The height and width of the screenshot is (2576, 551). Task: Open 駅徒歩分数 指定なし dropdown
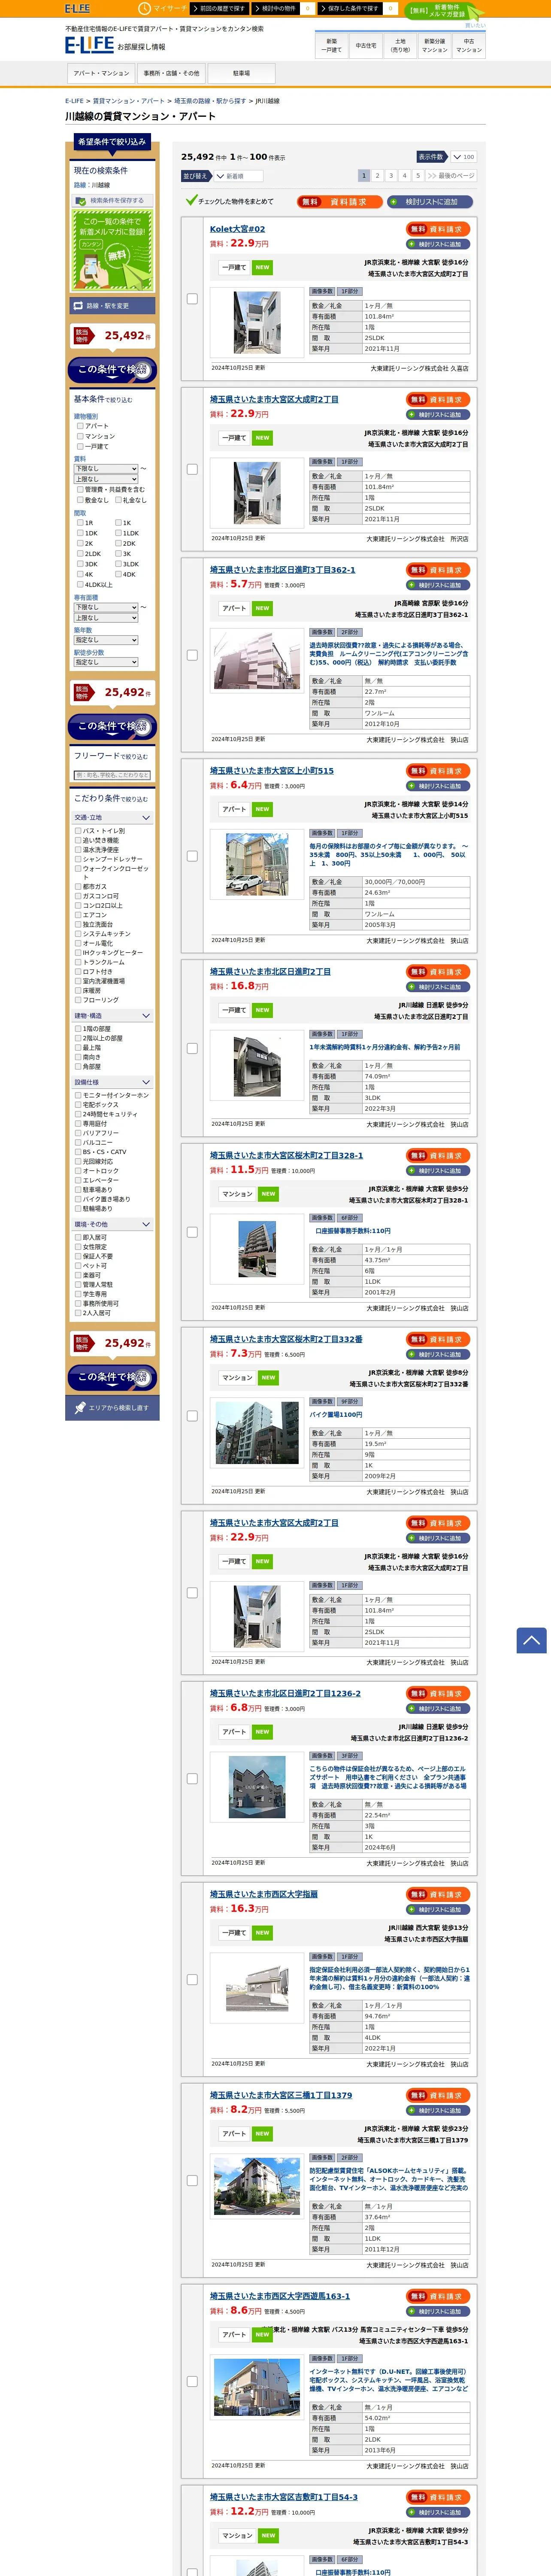click(x=106, y=662)
